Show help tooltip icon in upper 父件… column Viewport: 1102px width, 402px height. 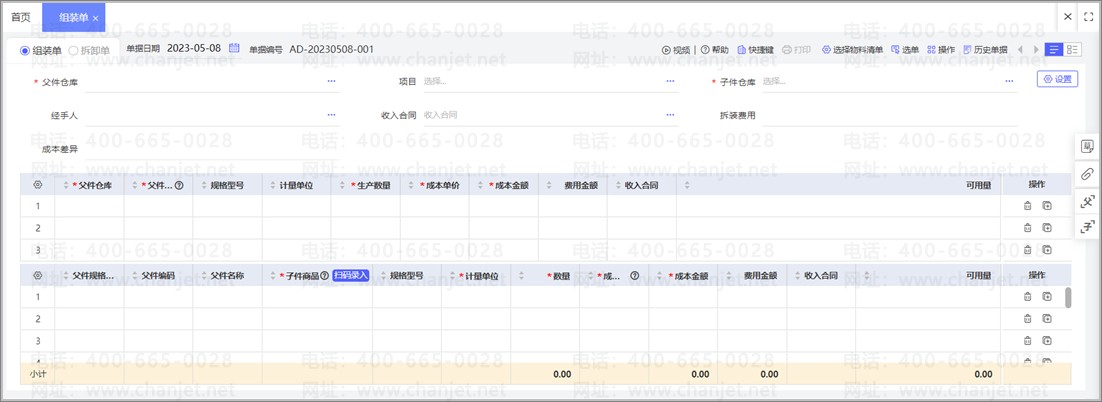point(179,186)
